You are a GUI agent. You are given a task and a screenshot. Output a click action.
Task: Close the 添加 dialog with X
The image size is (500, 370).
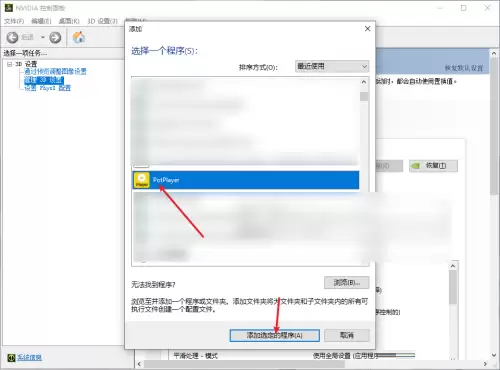pos(367,29)
